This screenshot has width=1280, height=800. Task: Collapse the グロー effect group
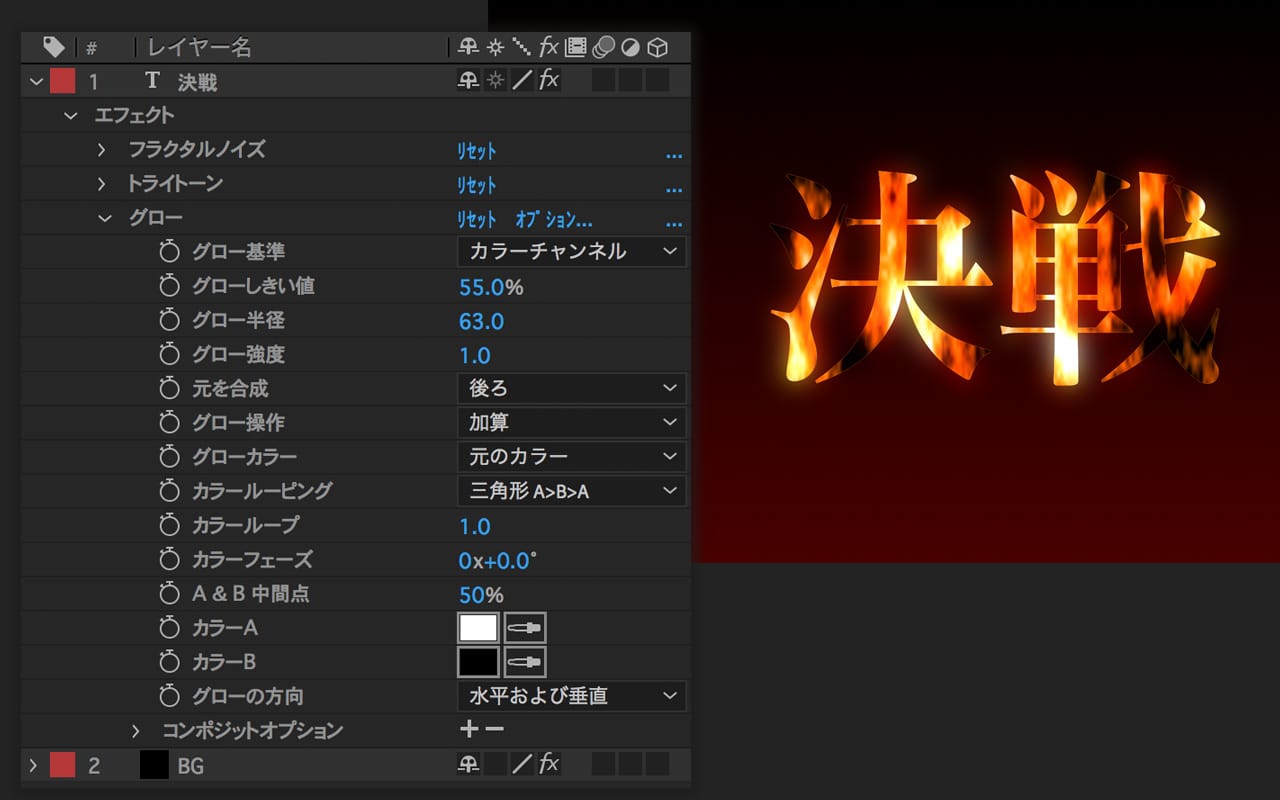pyautogui.click(x=104, y=218)
